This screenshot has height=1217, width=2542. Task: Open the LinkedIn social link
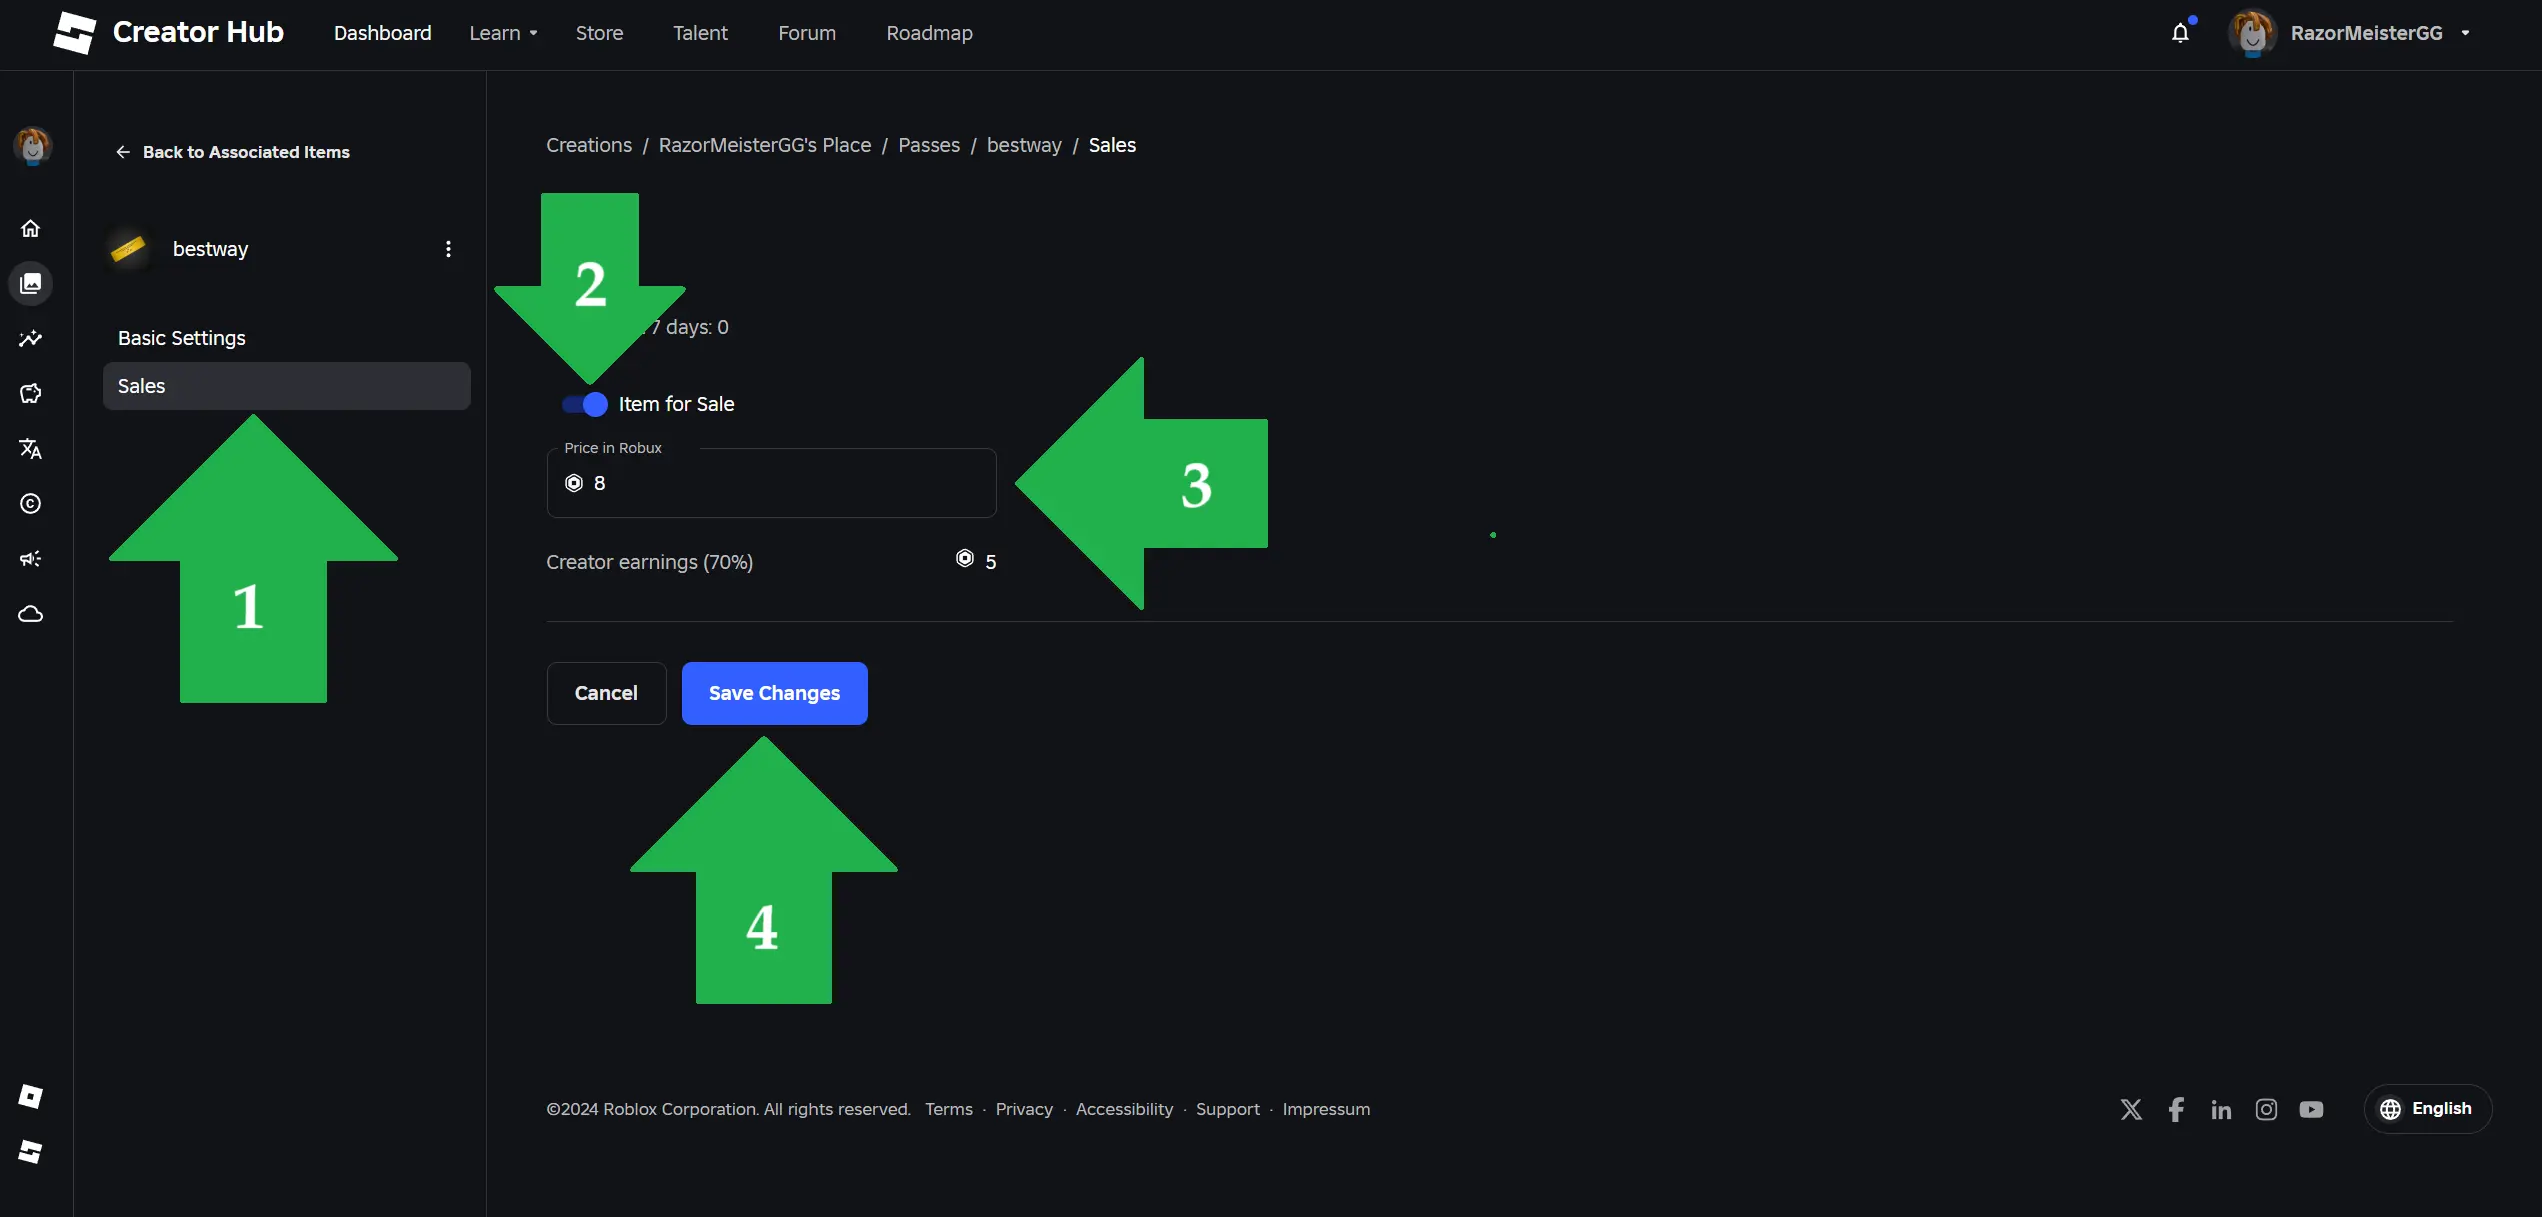[2221, 1109]
